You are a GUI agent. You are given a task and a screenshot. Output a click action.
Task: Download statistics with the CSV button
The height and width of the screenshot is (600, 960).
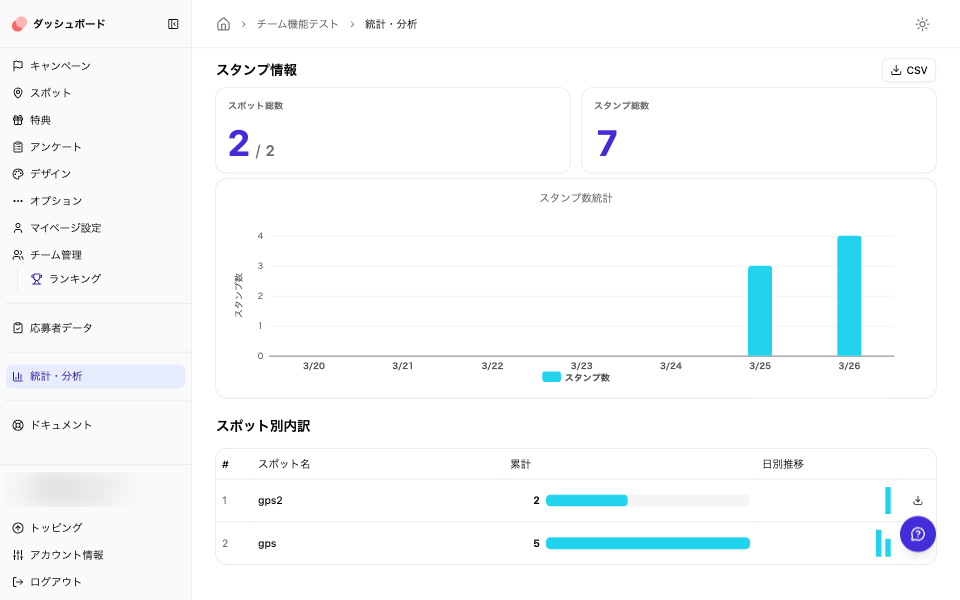[908, 70]
